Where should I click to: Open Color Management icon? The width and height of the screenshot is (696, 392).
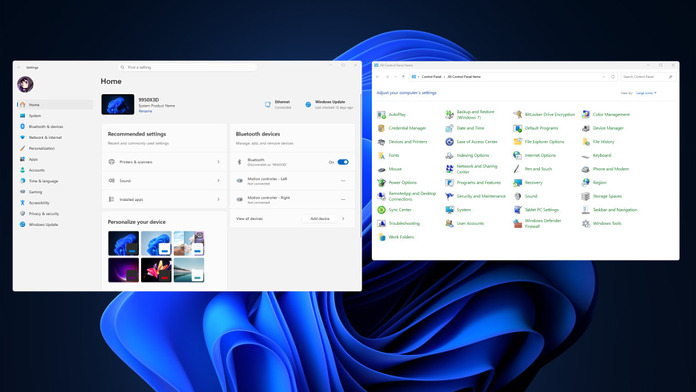pyautogui.click(x=586, y=115)
